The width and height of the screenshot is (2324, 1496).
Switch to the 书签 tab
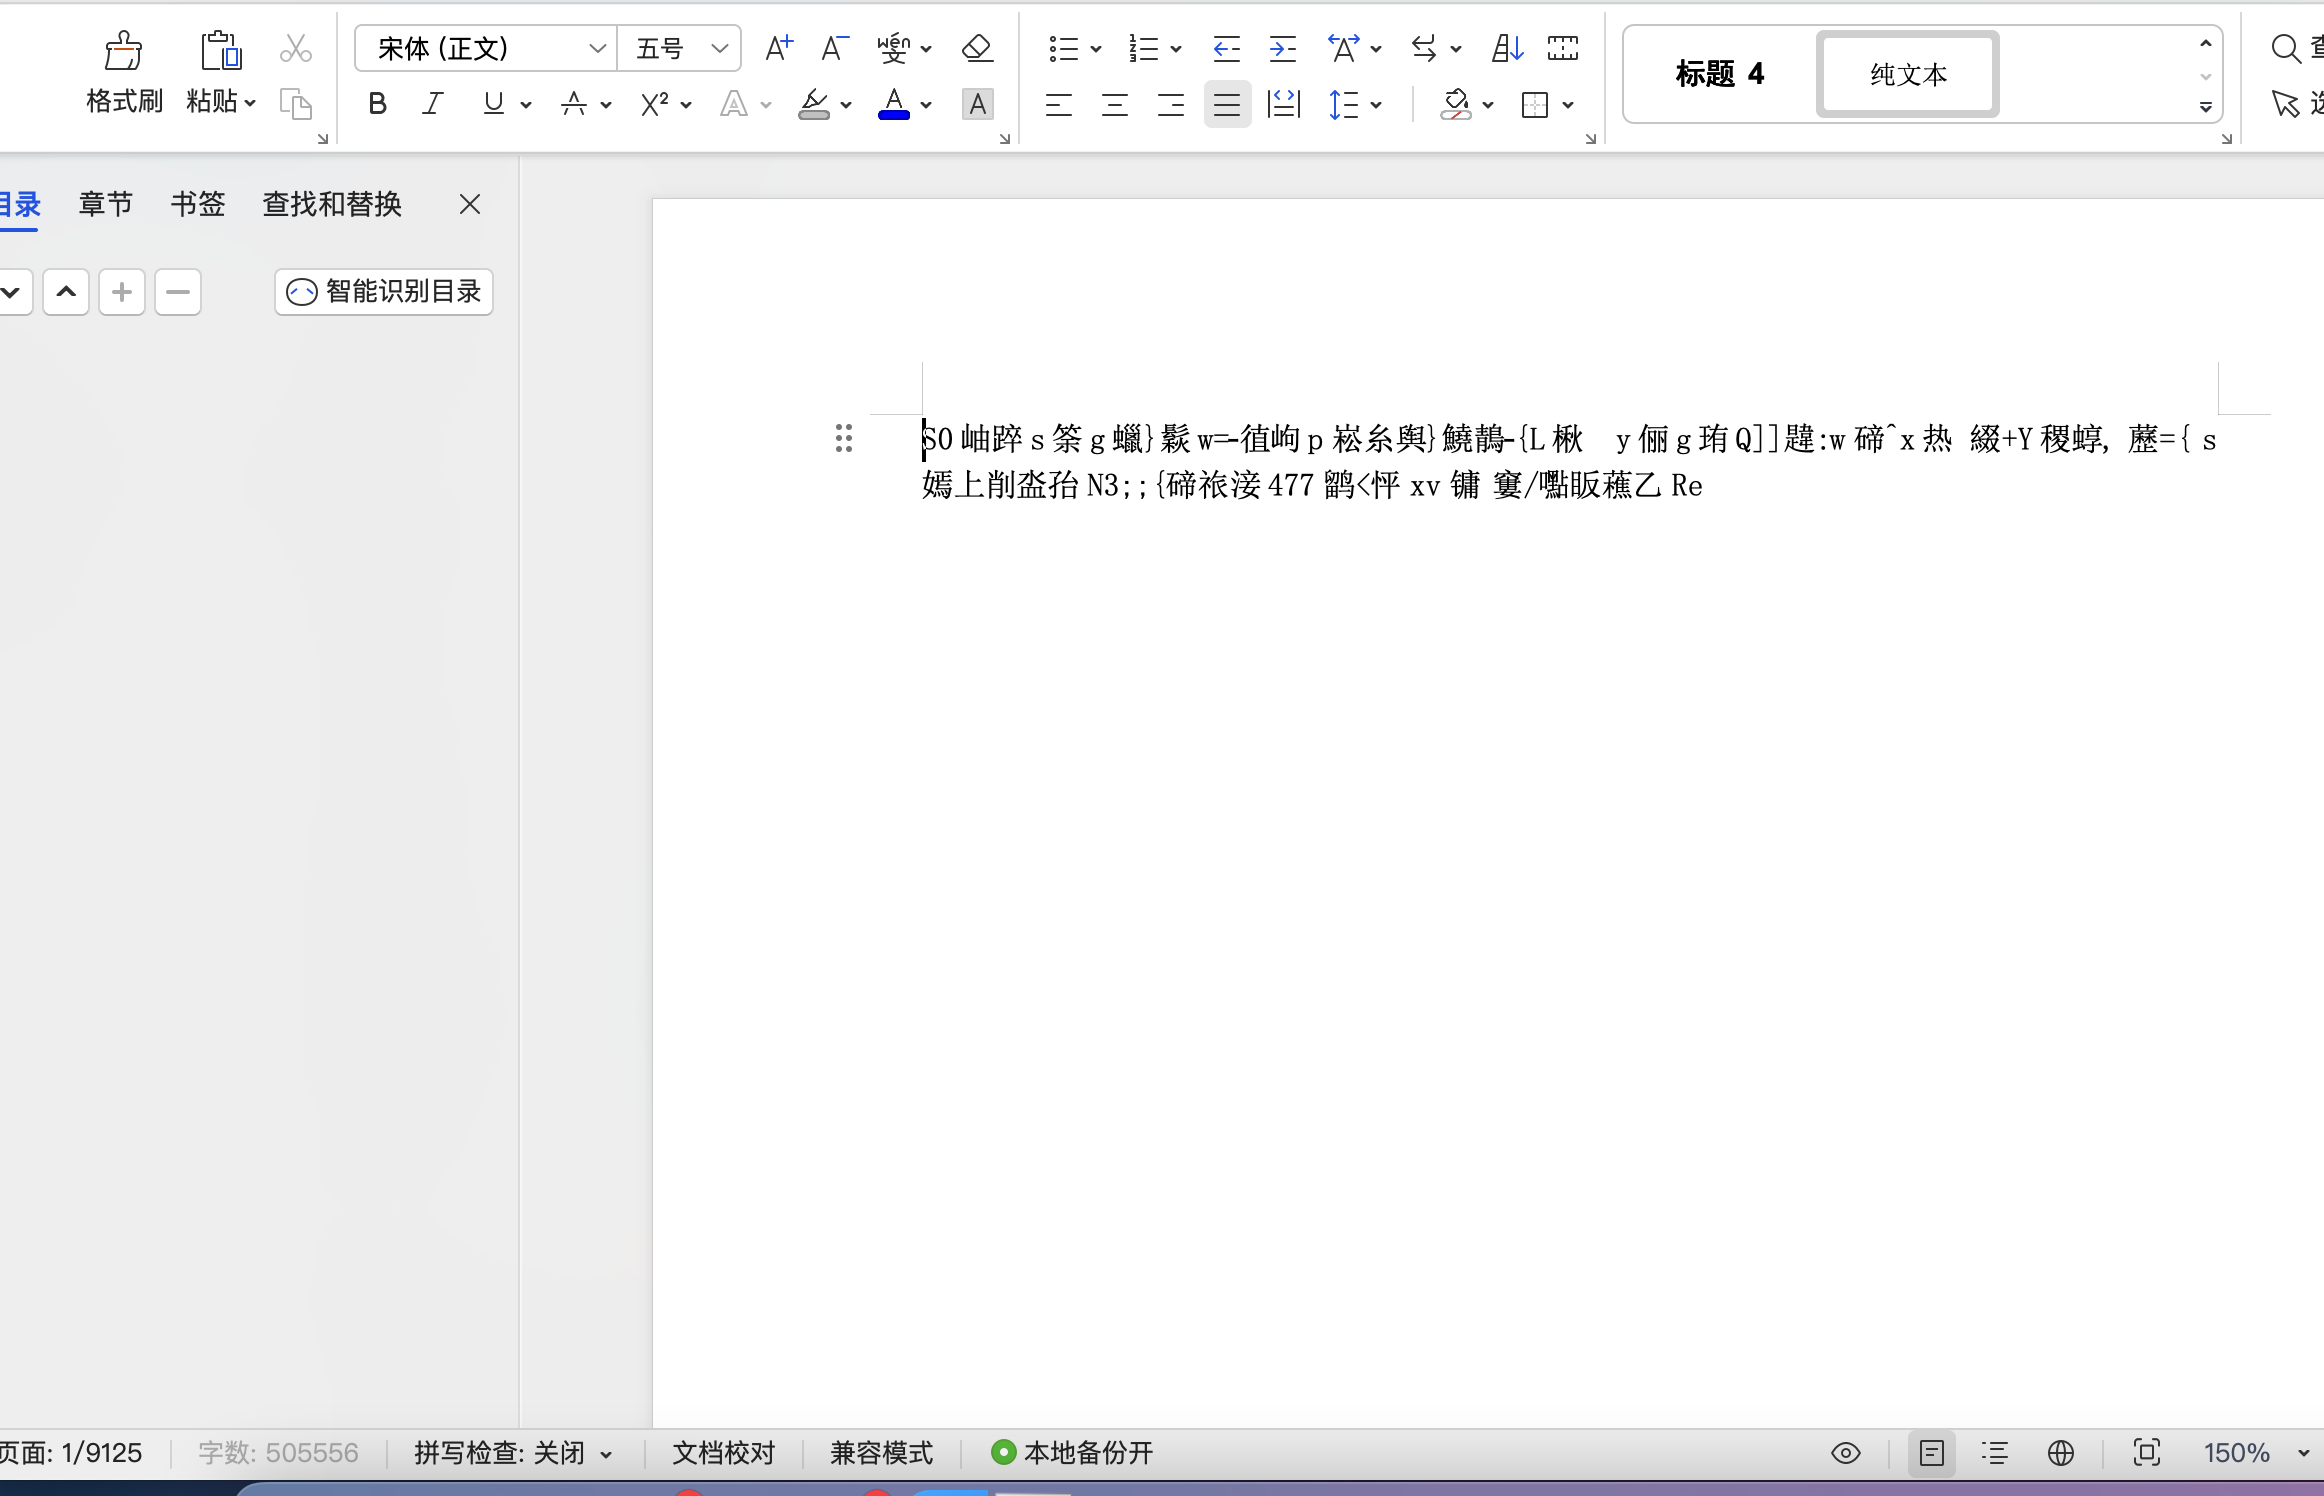point(197,204)
